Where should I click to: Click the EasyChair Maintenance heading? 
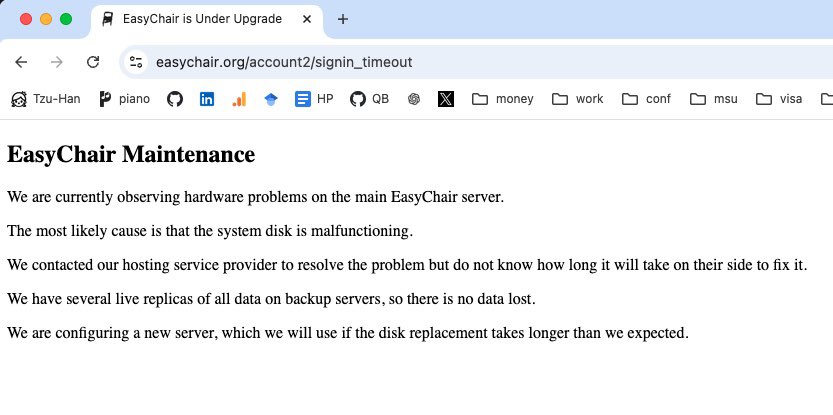pyautogui.click(x=131, y=155)
